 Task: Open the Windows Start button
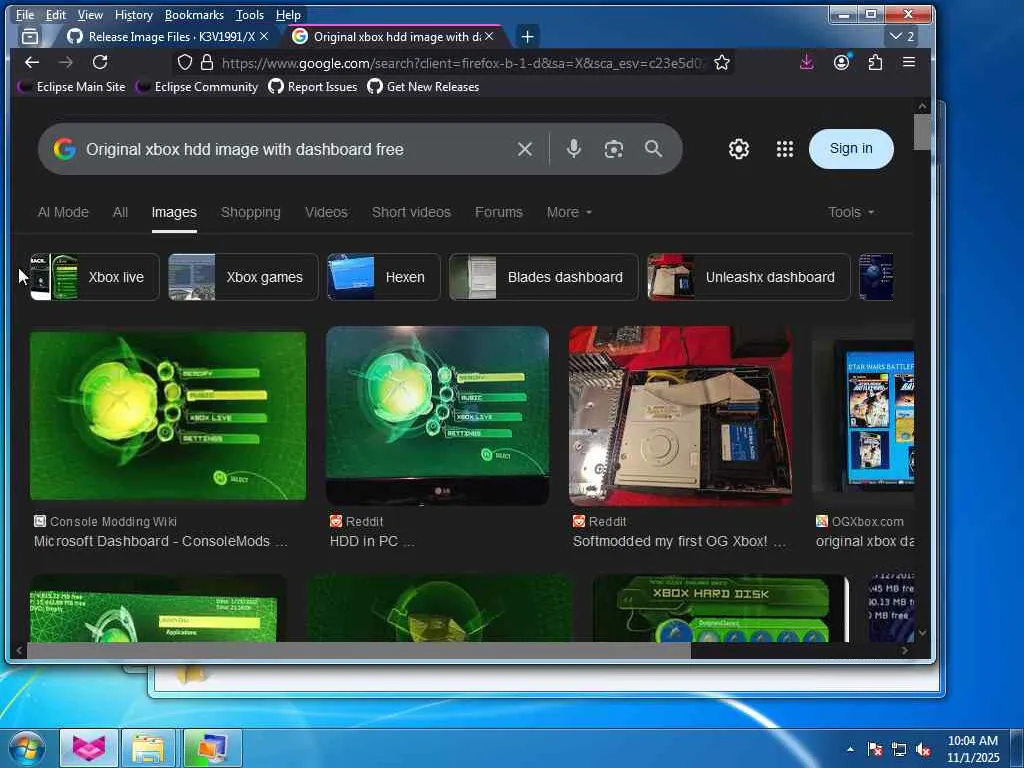tap(26, 748)
